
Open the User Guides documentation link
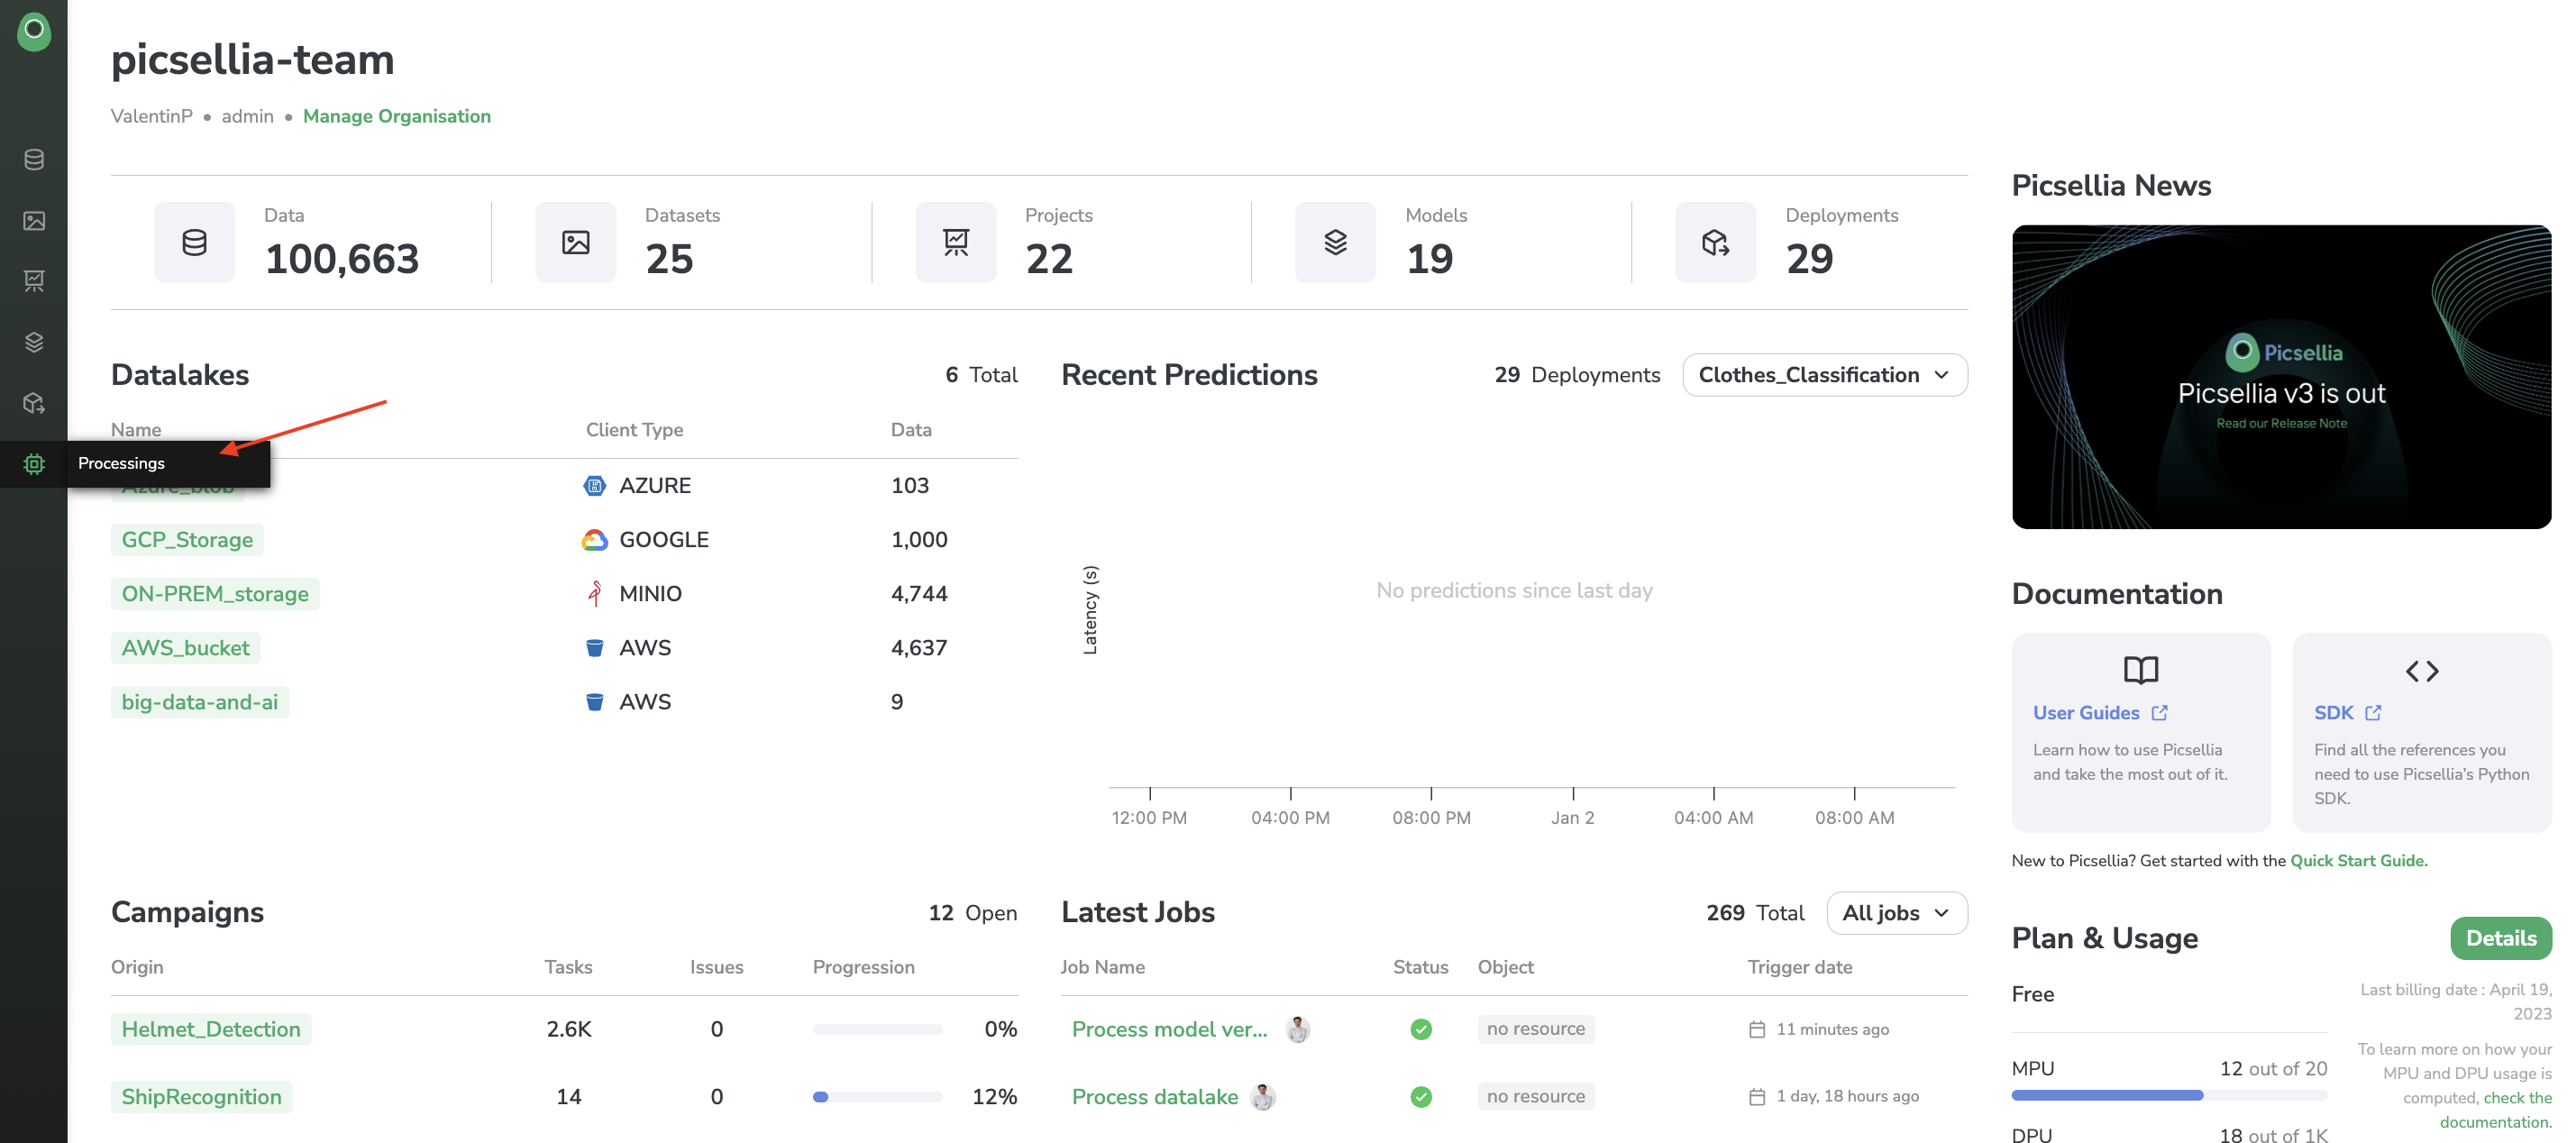point(2086,713)
